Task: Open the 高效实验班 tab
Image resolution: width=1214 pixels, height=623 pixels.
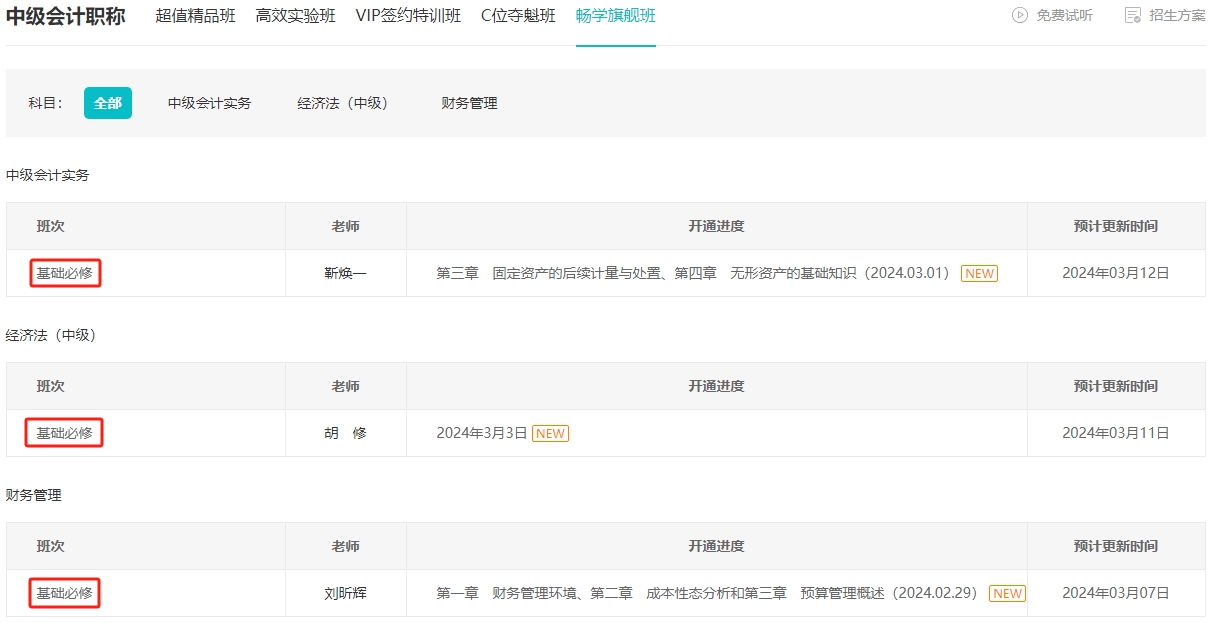Action: point(295,16)
